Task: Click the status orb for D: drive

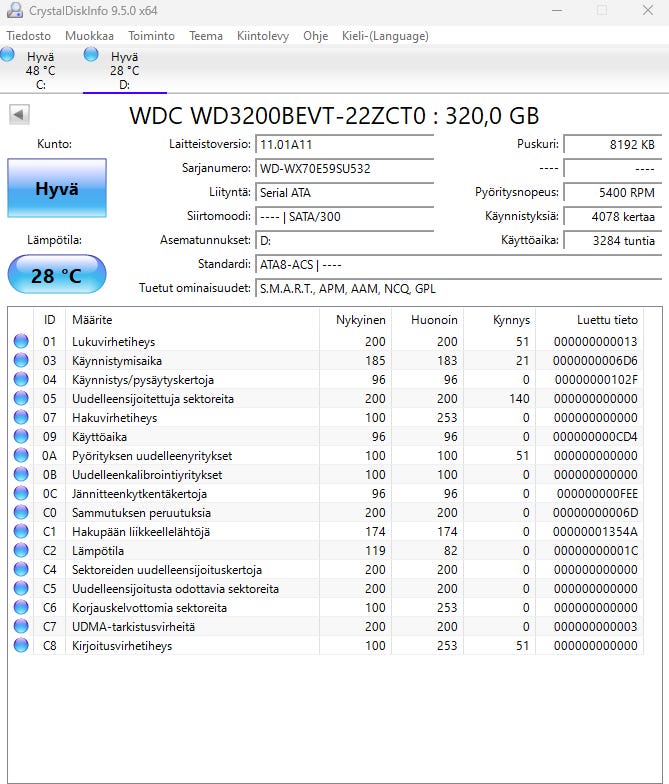Action: (x=91, y=54)
